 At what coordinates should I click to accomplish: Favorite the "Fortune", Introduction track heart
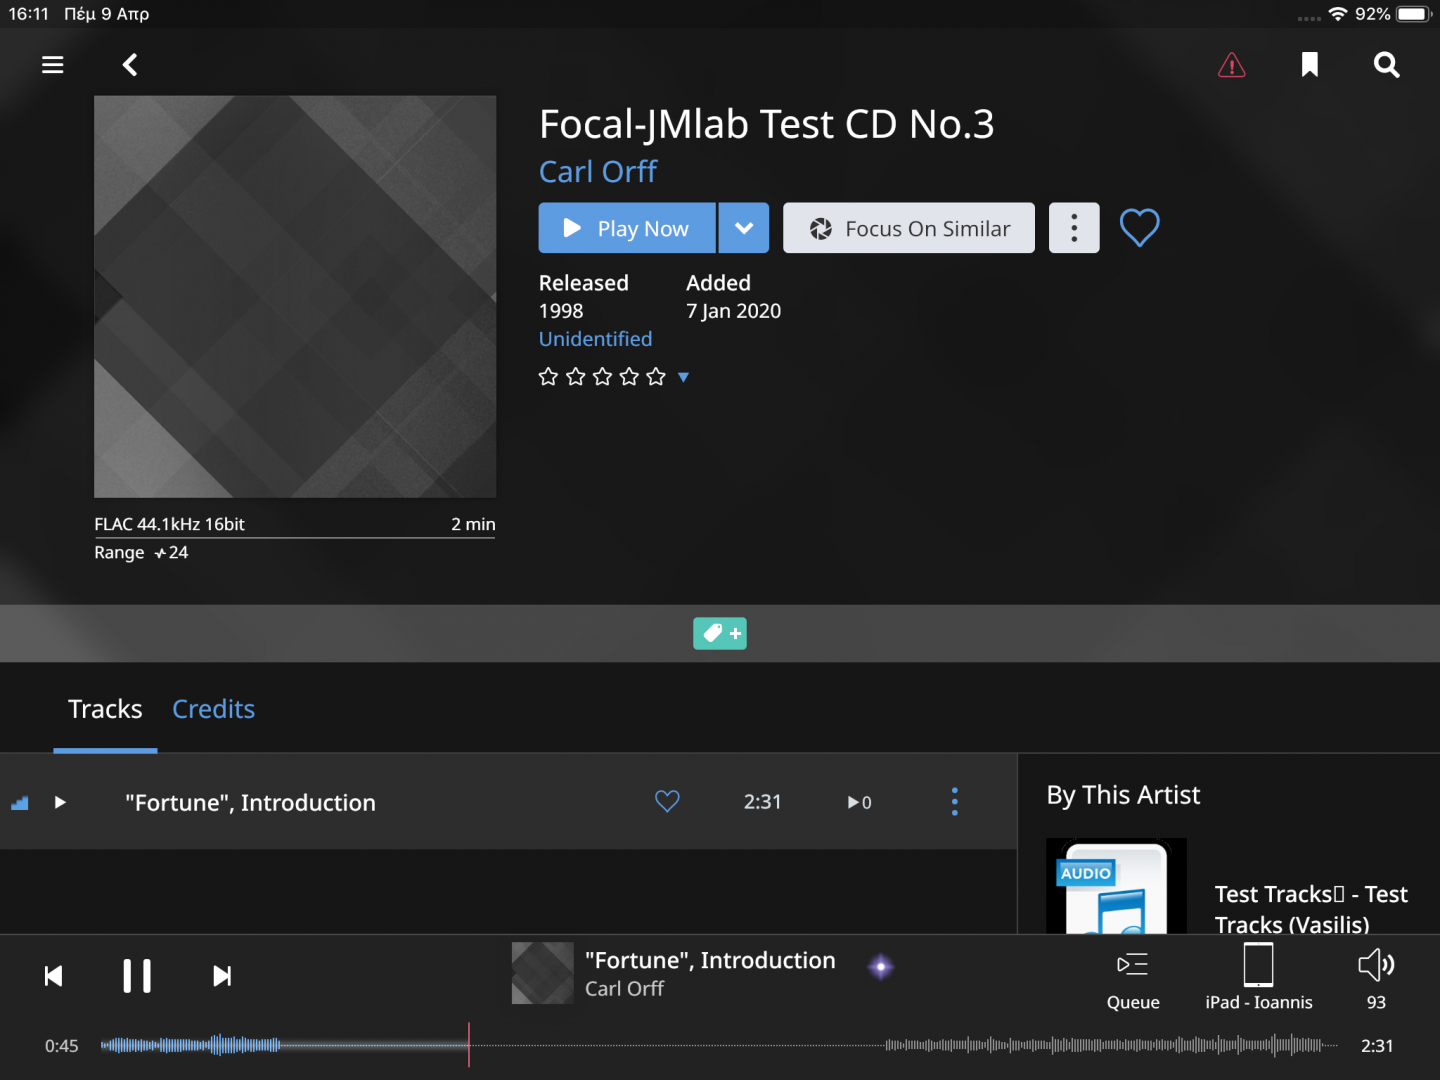click(x=667, y=801)
